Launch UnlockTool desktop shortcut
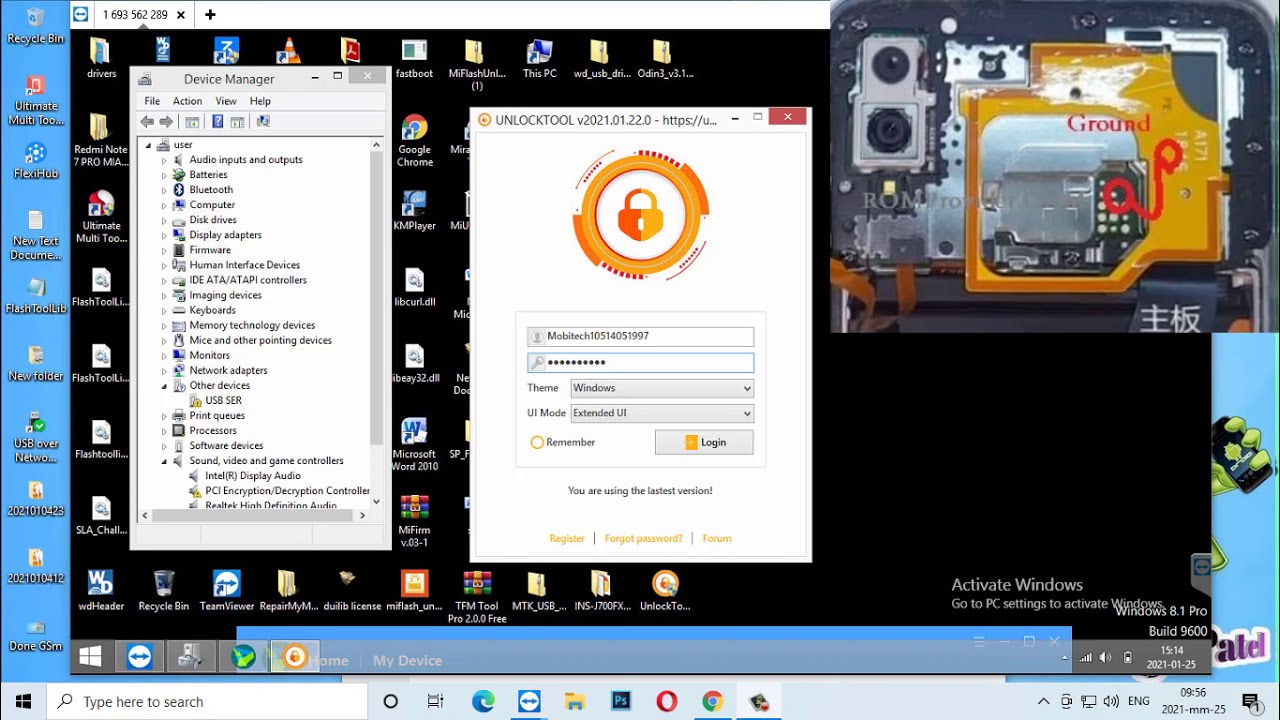This screenshot has height=720, width=1280. coord(665,590)
